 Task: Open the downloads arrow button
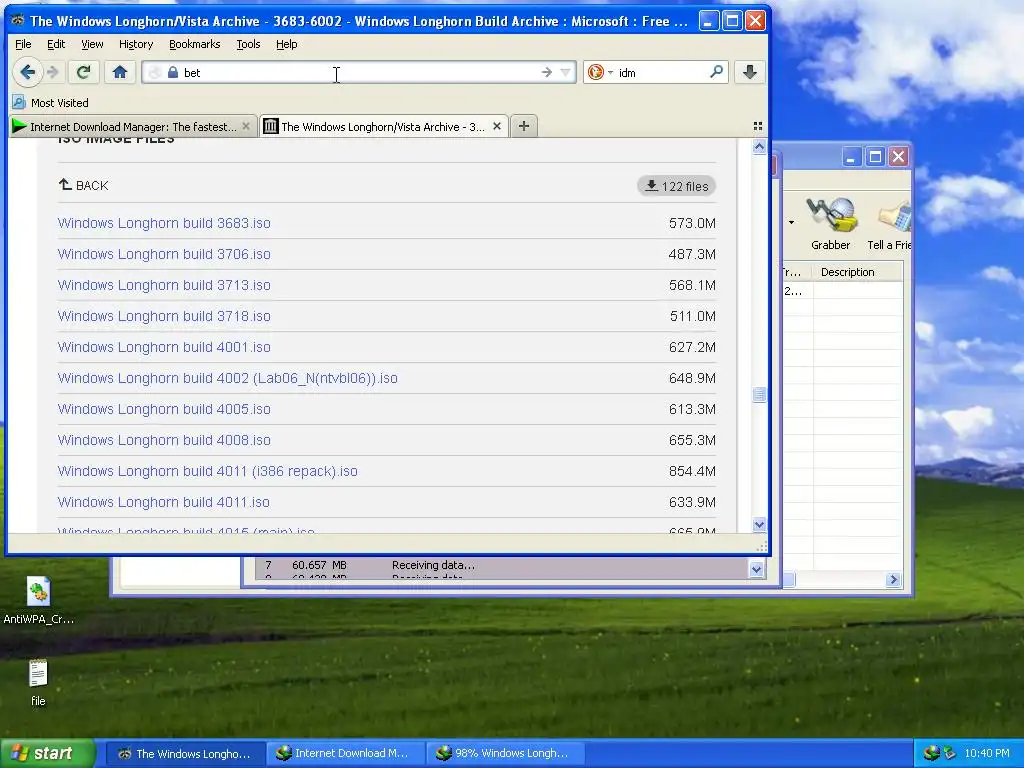pyautogui.click(x=750, y=72)
